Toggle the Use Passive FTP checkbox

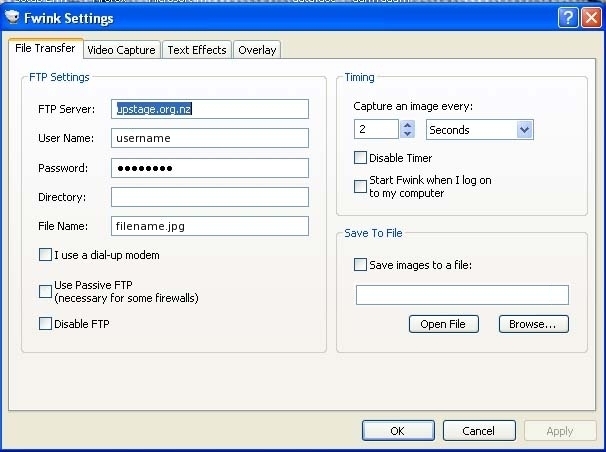(x=45, y=291)
